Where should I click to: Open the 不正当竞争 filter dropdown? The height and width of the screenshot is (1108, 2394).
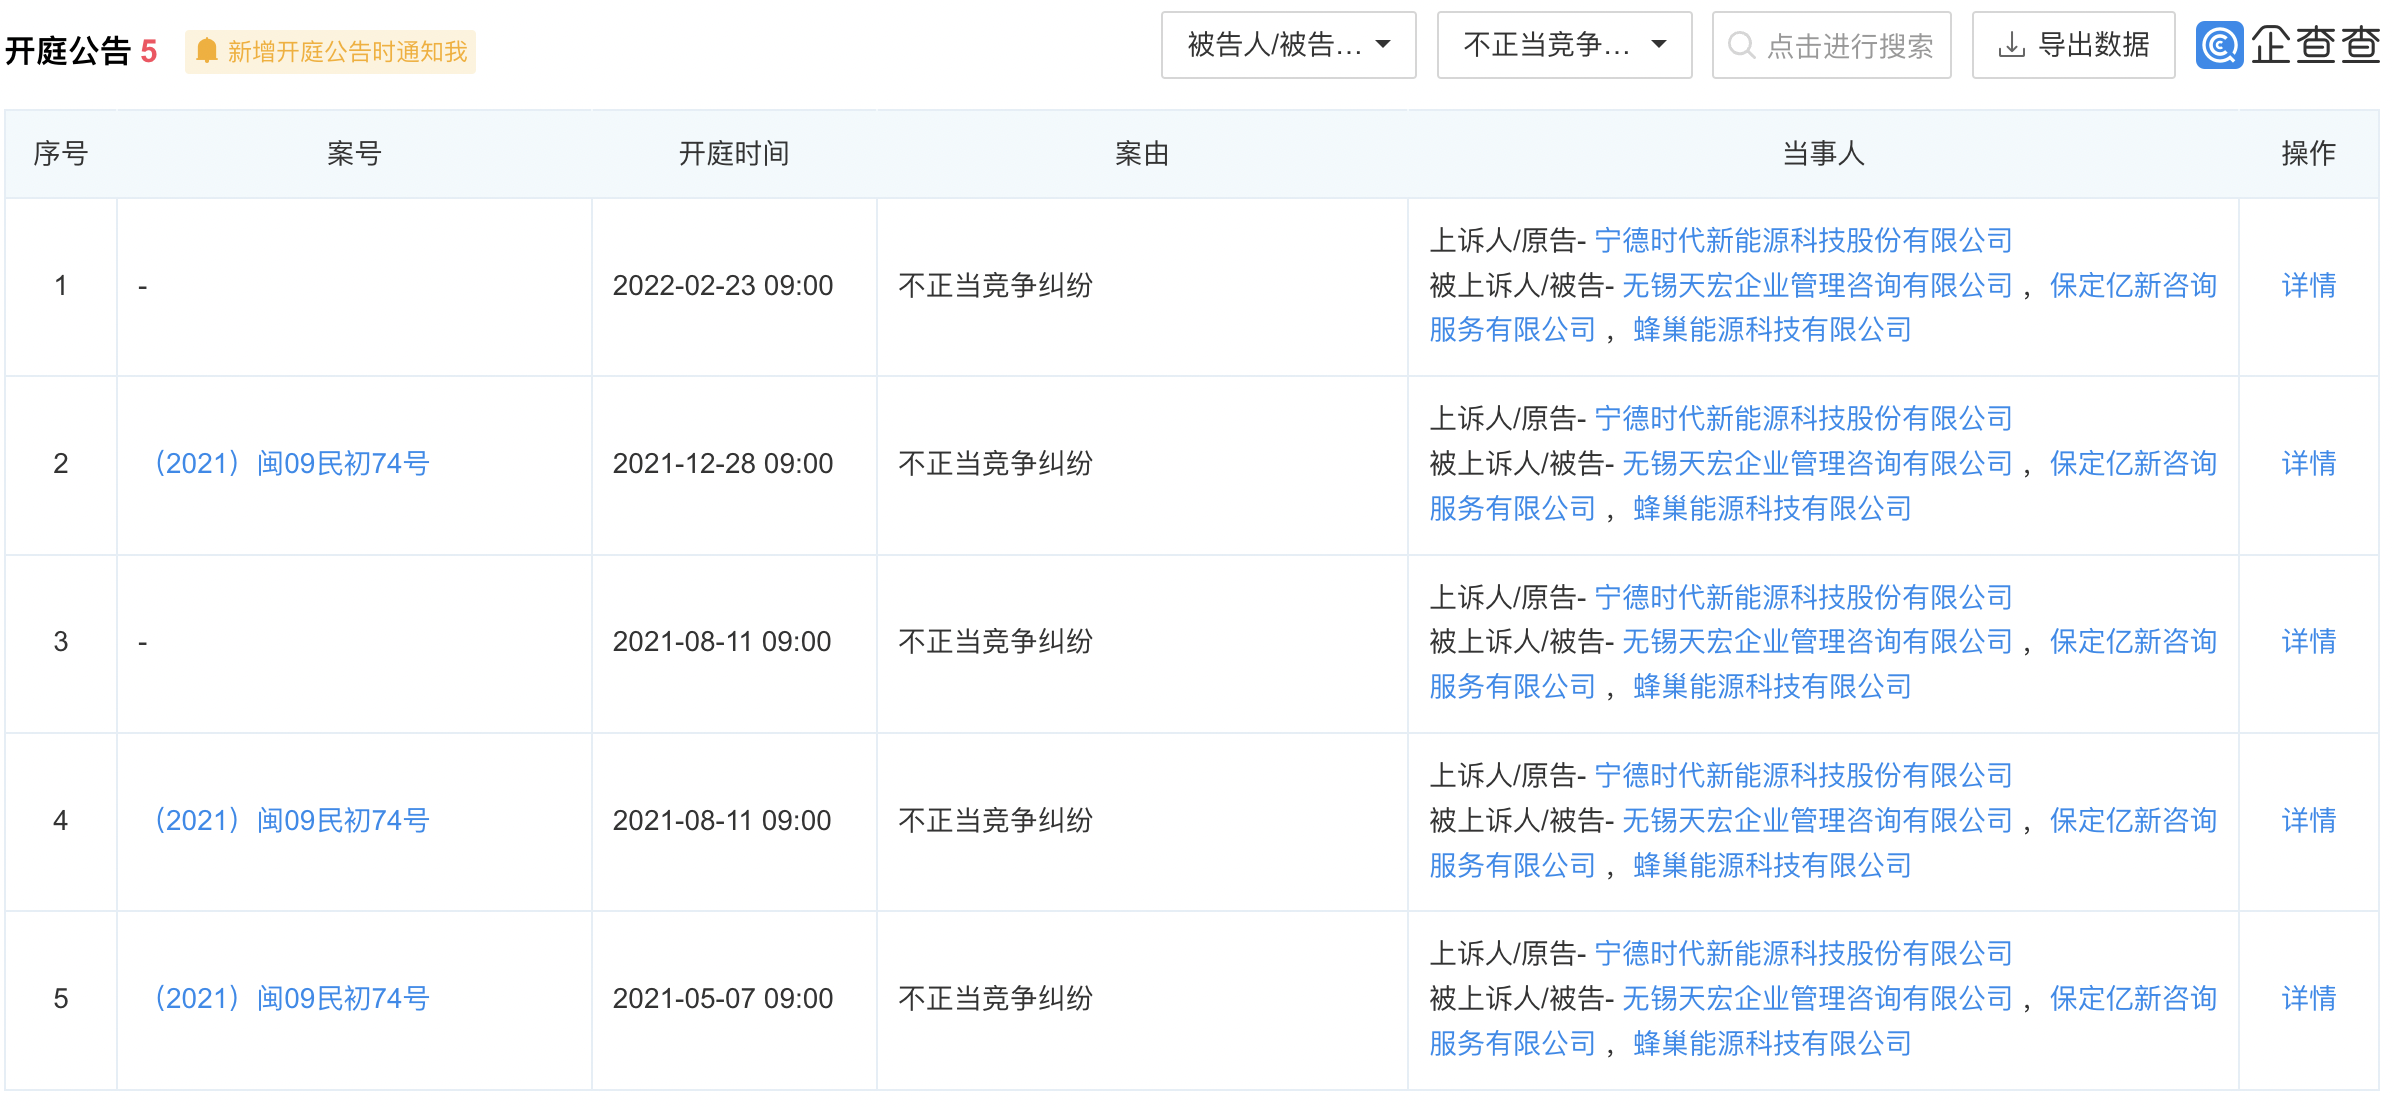[1564, 45]
